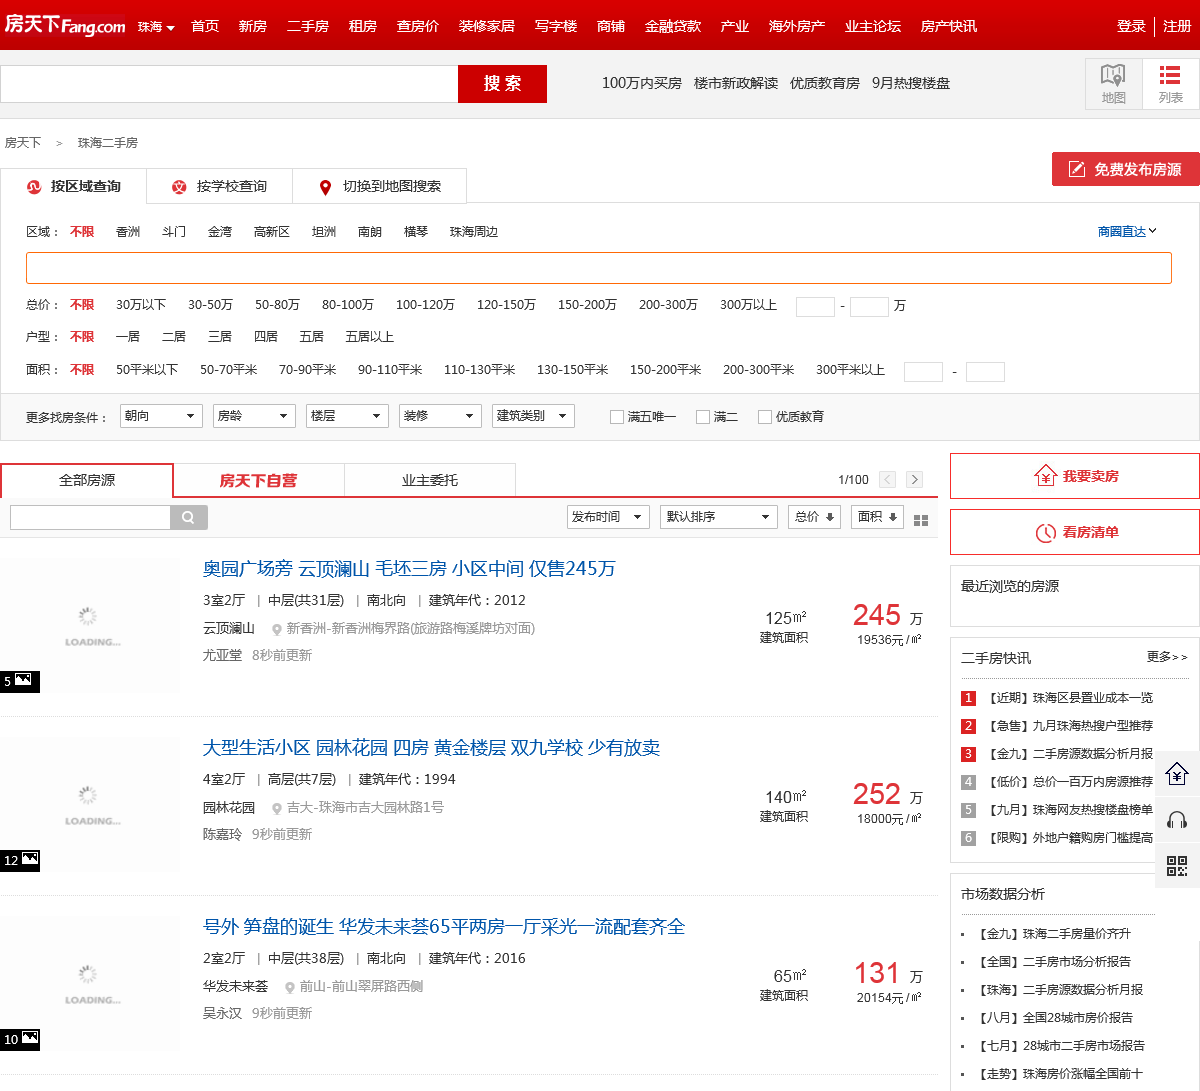1200x1091 pixels.
Task: Expand the 南国直达 dropdown
Action: coord(1127,232)
